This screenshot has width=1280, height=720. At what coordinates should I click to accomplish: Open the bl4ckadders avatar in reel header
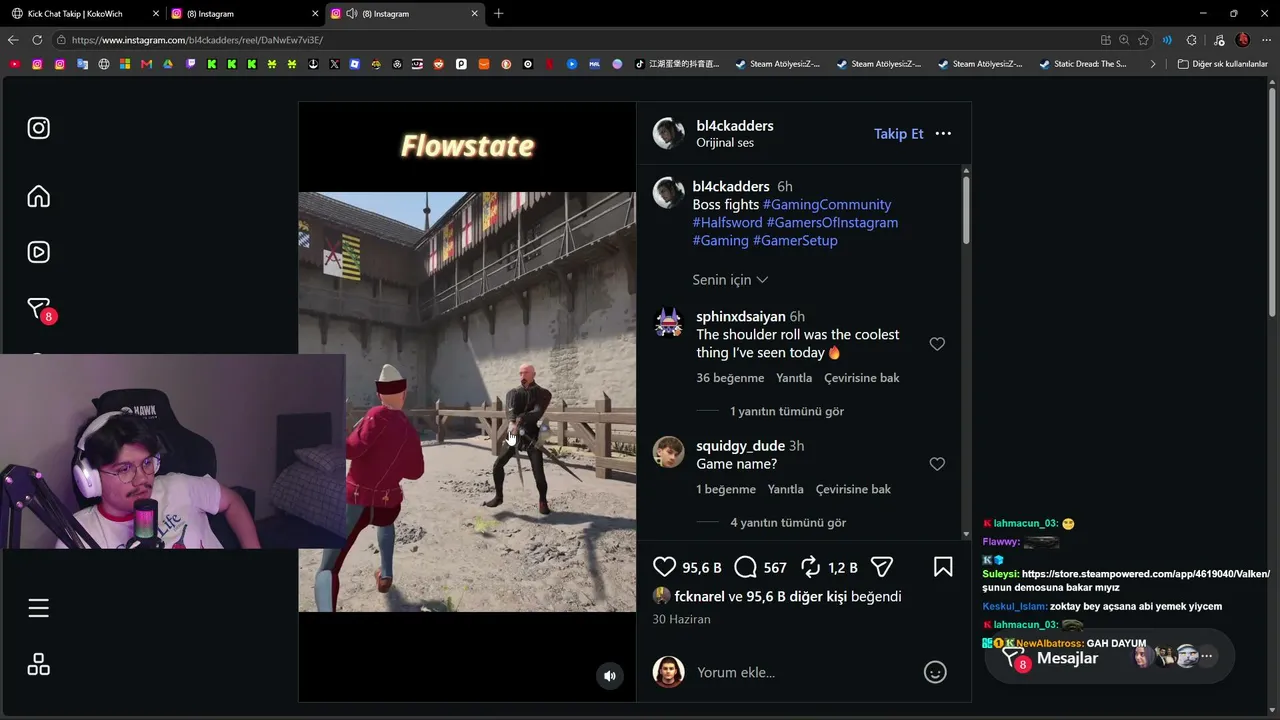(668, 133)
